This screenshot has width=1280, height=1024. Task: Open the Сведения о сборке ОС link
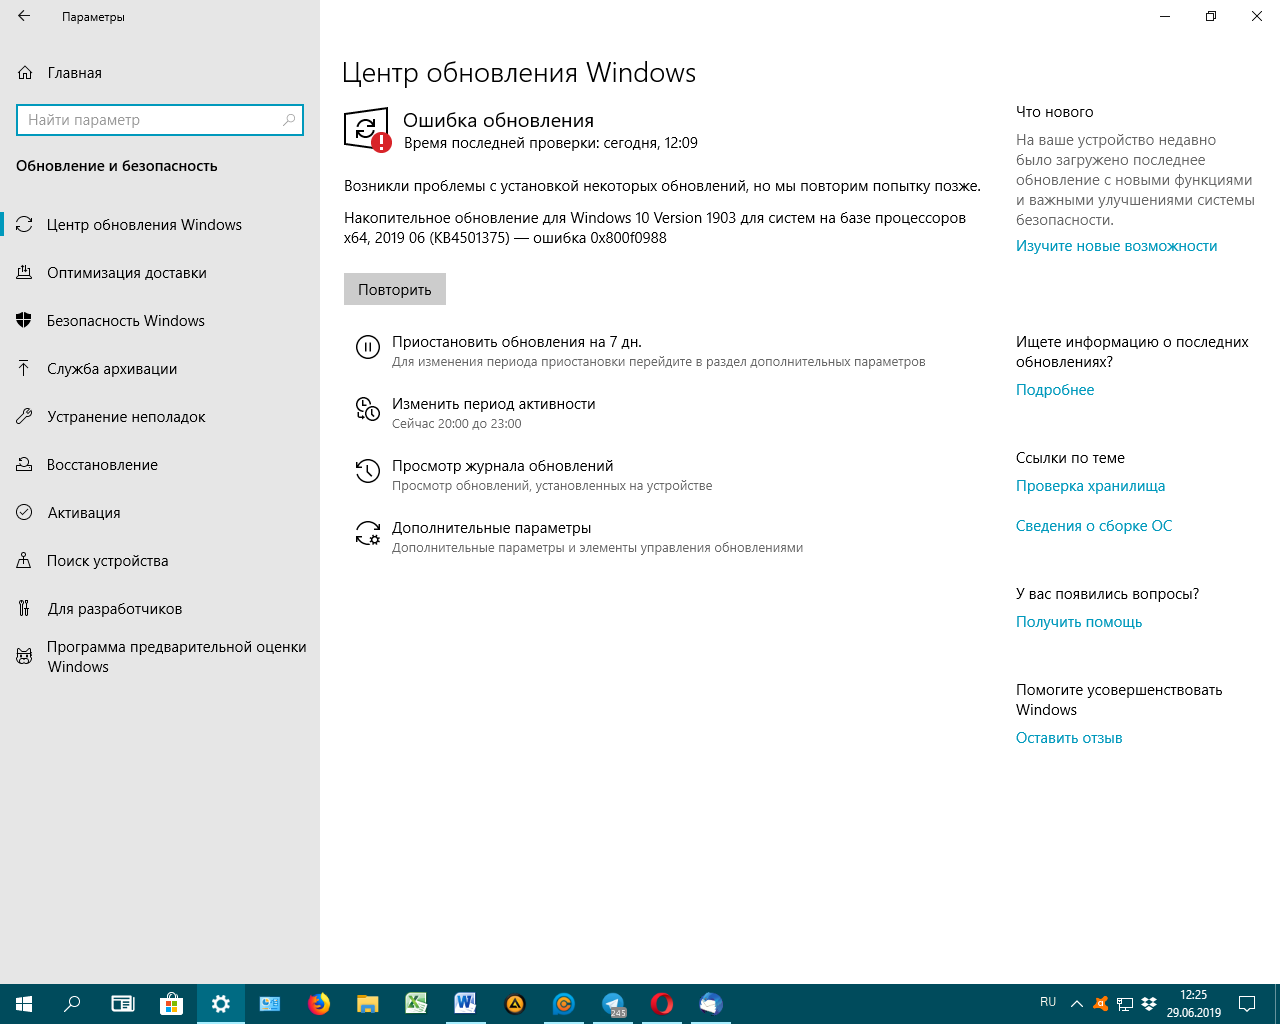[x=1094, y=526]
